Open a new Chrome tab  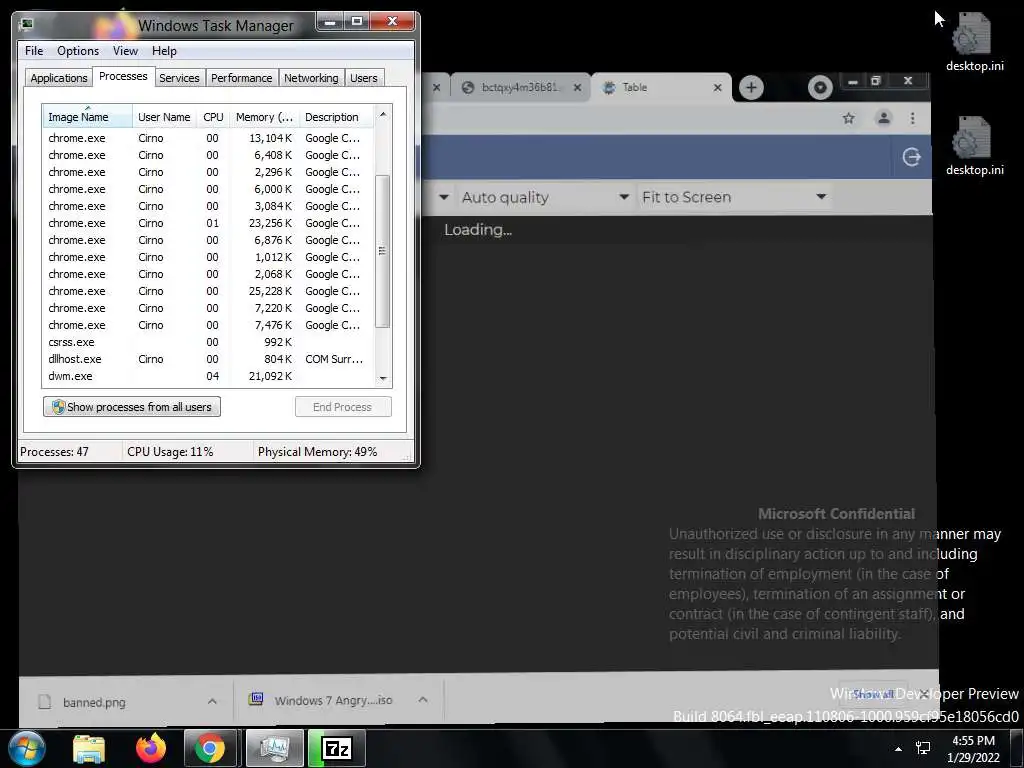click(x=751, y=88)
